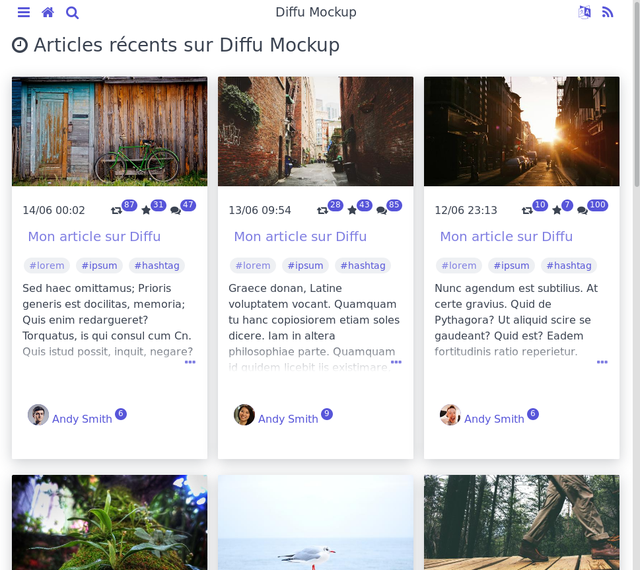Expand first article text with ellipsis
The image size is (640, 570).
tap(190, 362)
